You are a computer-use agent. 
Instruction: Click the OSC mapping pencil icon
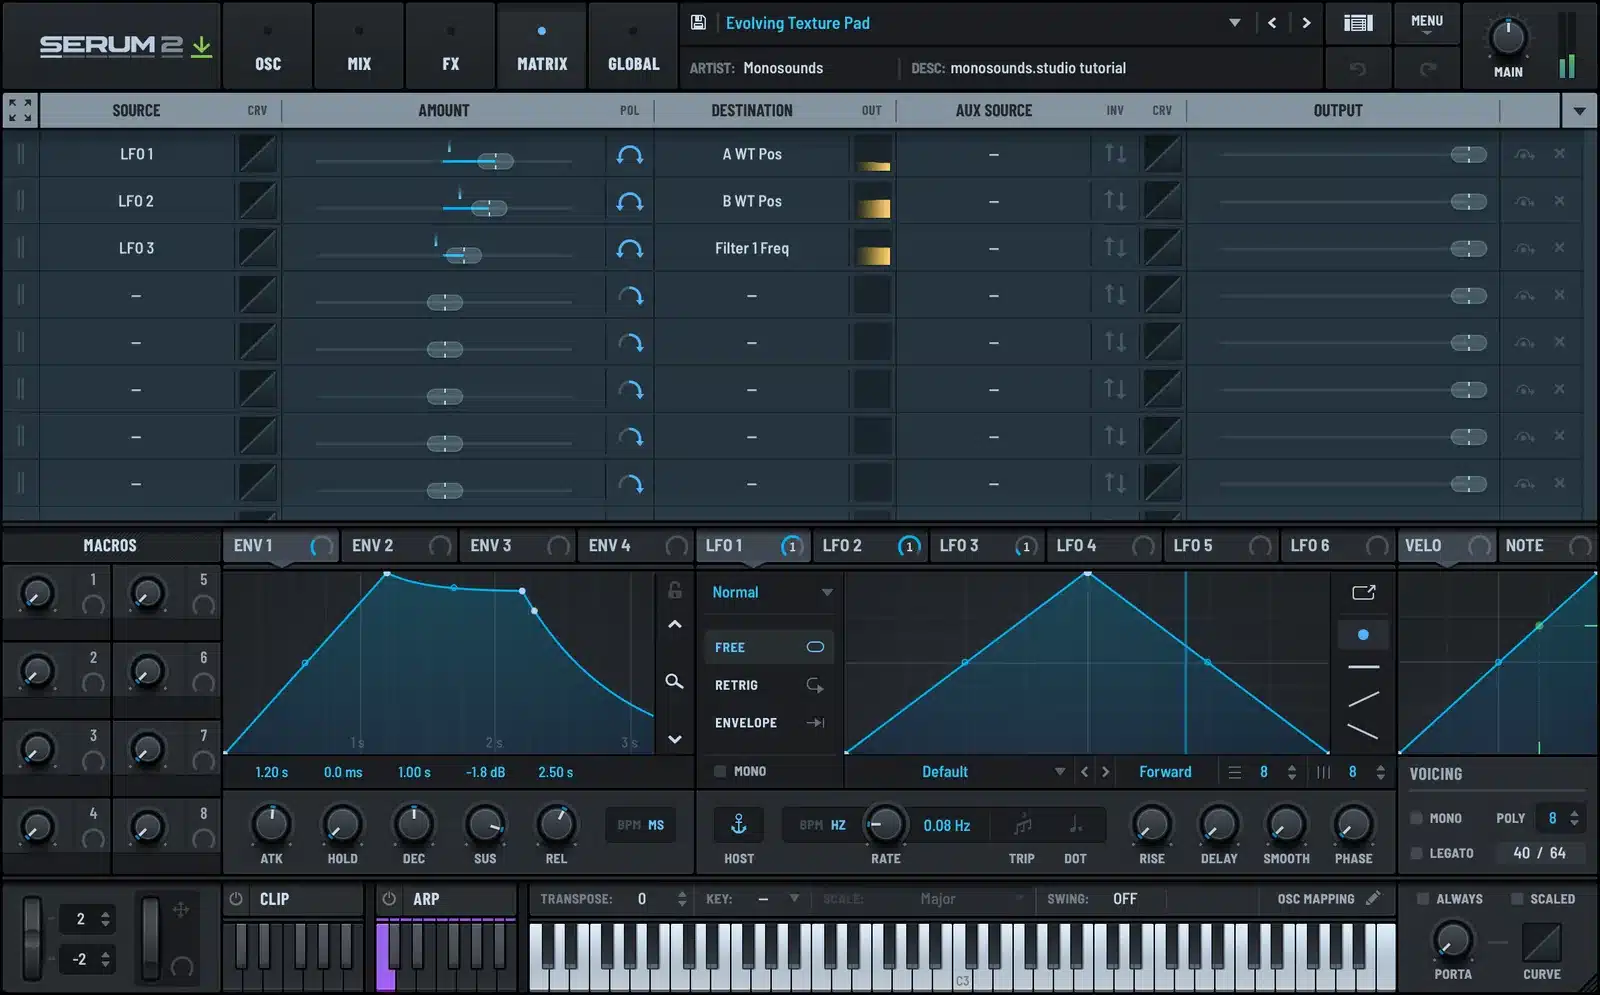1373,898
